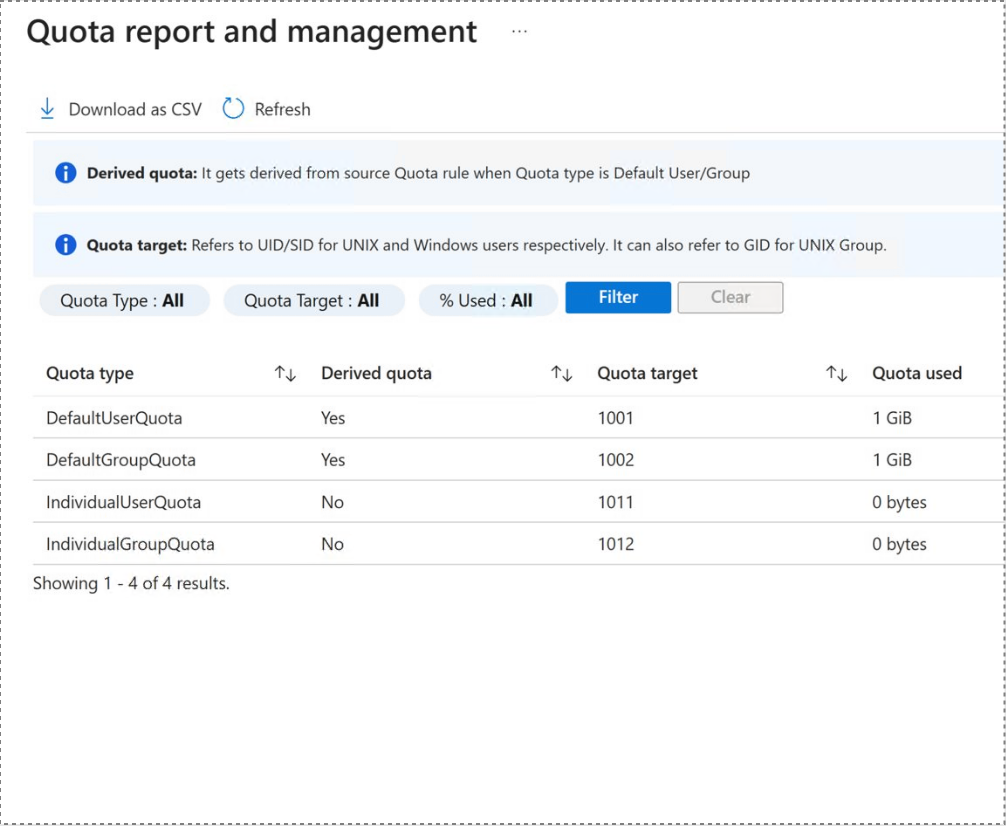Screen dimensions: 1006x826
Task: Click the Quota target column header
Action: coord(647,374)
